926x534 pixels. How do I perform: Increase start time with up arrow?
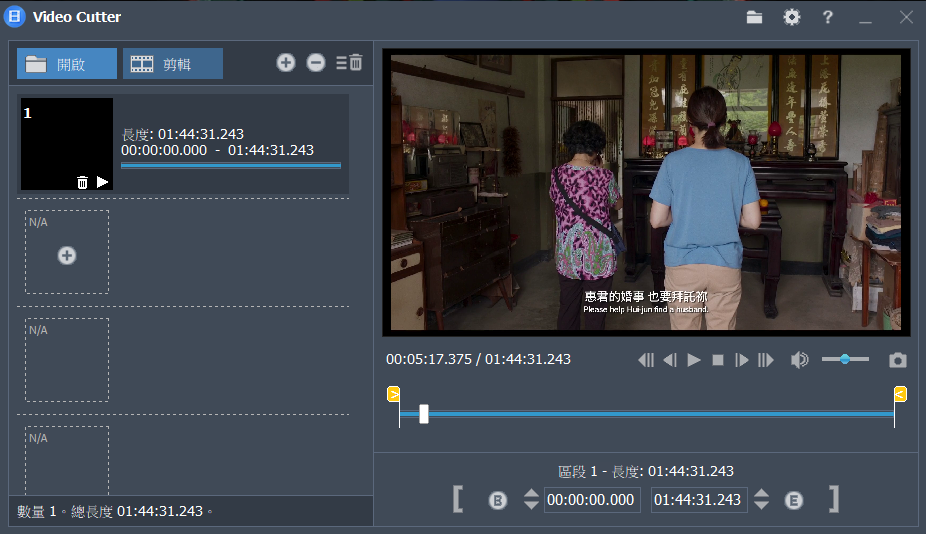pyautogui.click(x=531, y=493)
